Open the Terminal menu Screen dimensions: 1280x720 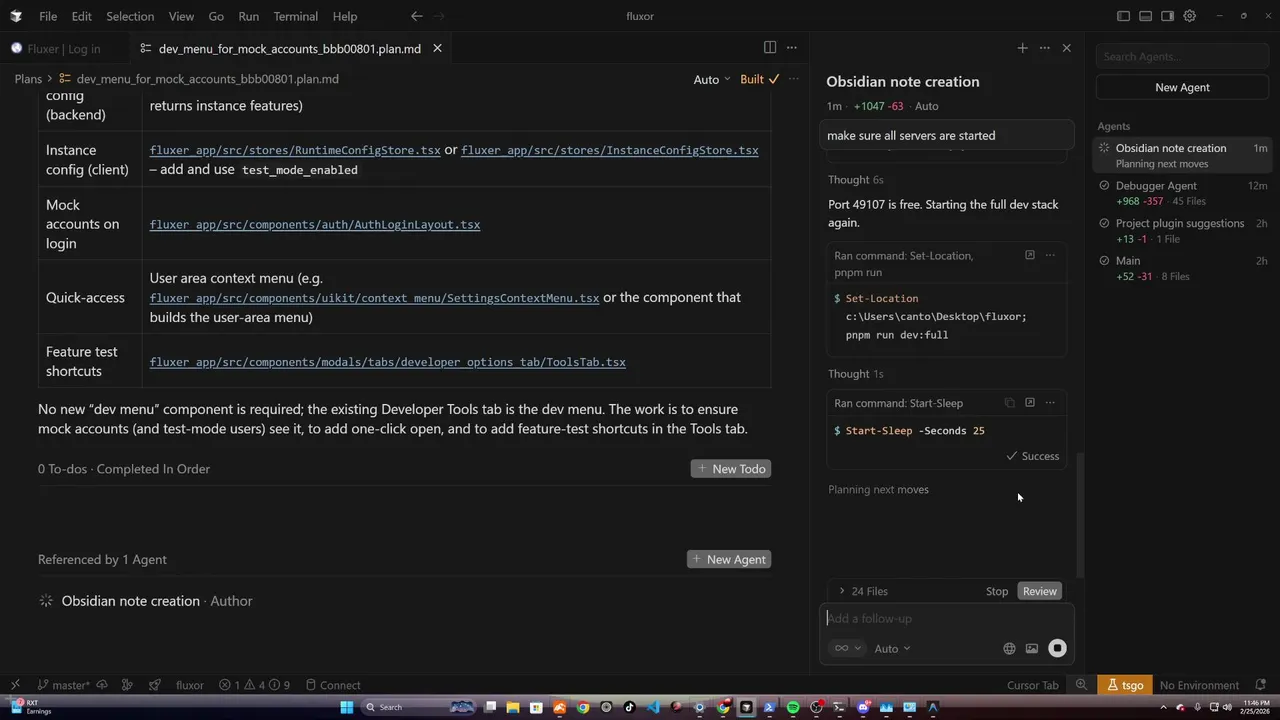(296, 16)
